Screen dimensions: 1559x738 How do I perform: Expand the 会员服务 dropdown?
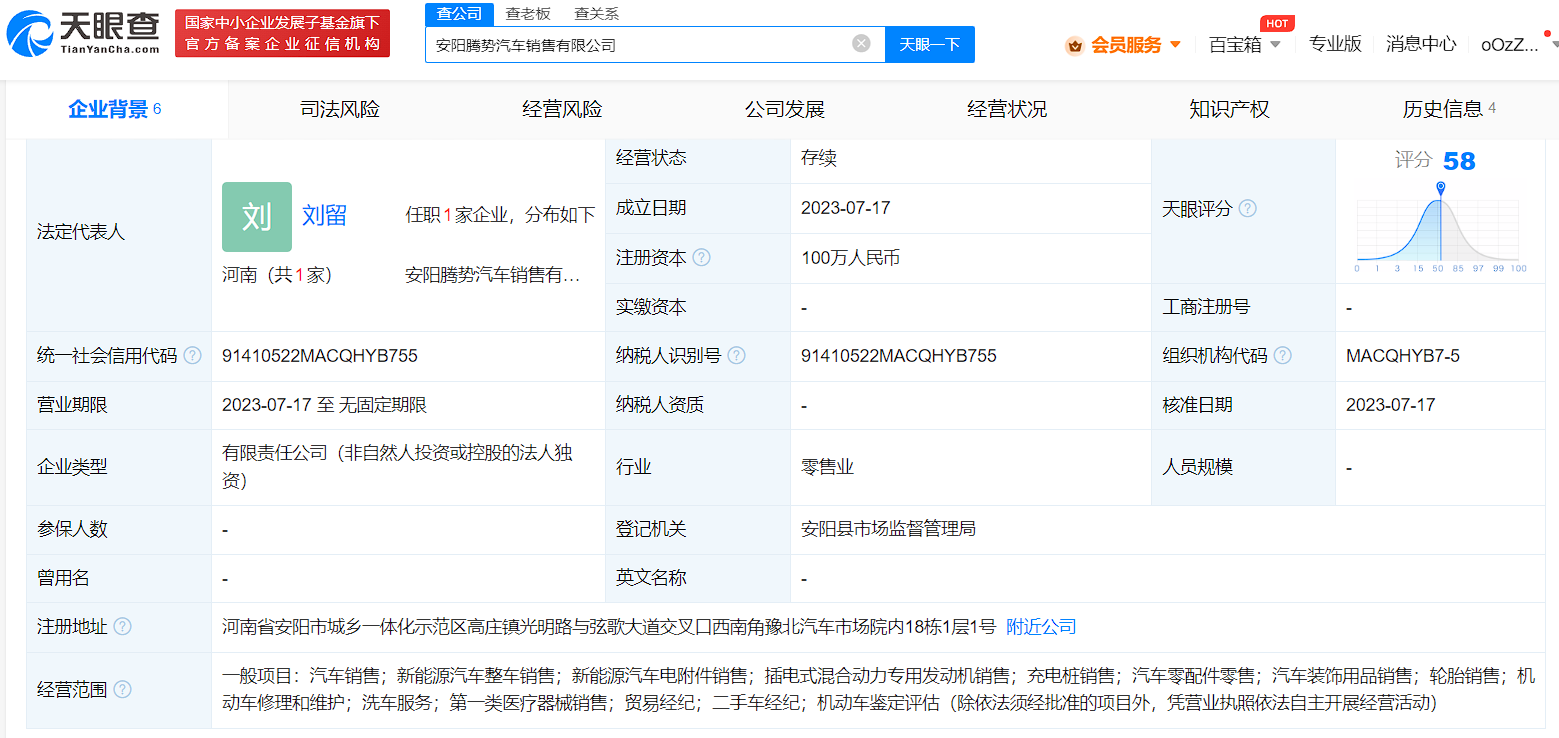tap(1176, 44)
